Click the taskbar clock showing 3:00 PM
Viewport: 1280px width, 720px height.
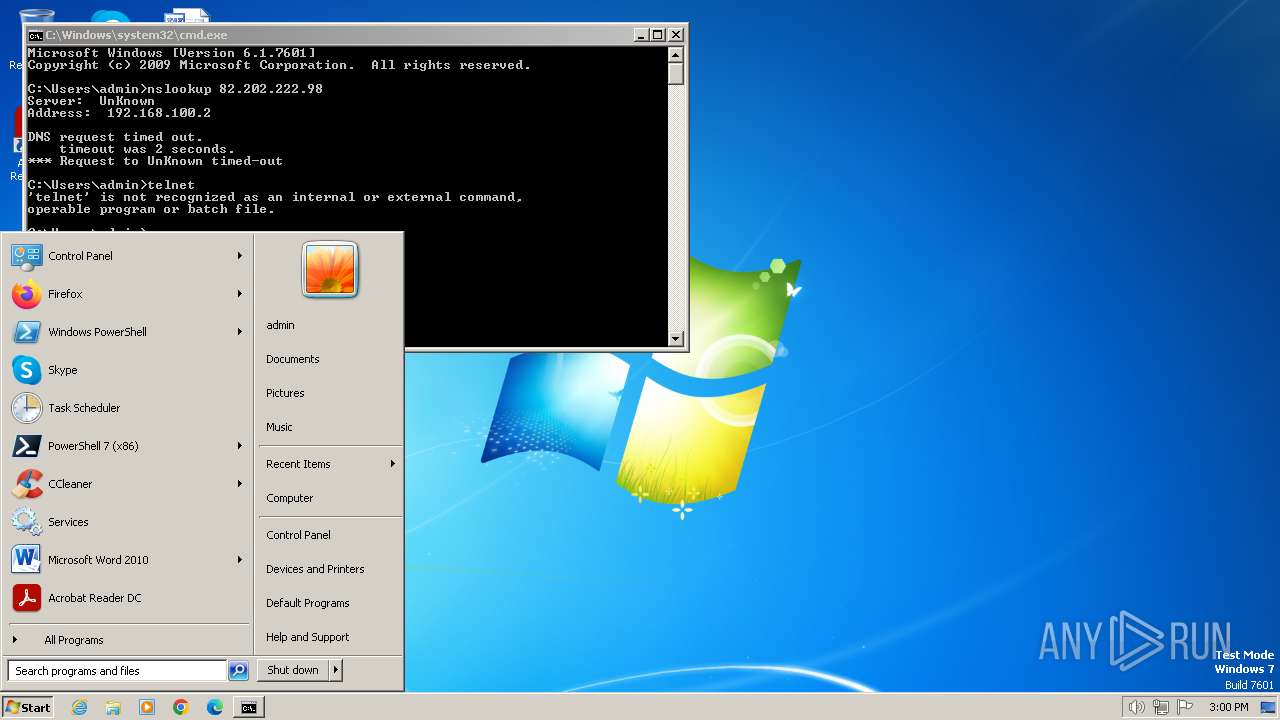1228,707
